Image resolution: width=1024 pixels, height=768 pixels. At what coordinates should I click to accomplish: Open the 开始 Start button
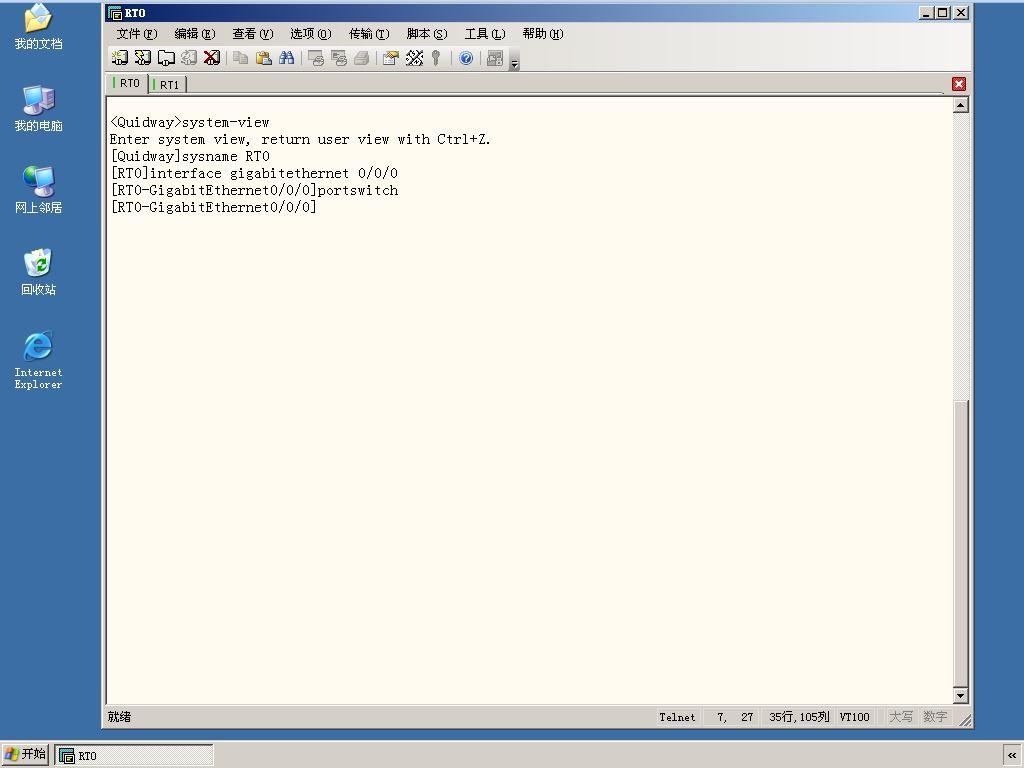pyautogui.click(x=25, y=754)
